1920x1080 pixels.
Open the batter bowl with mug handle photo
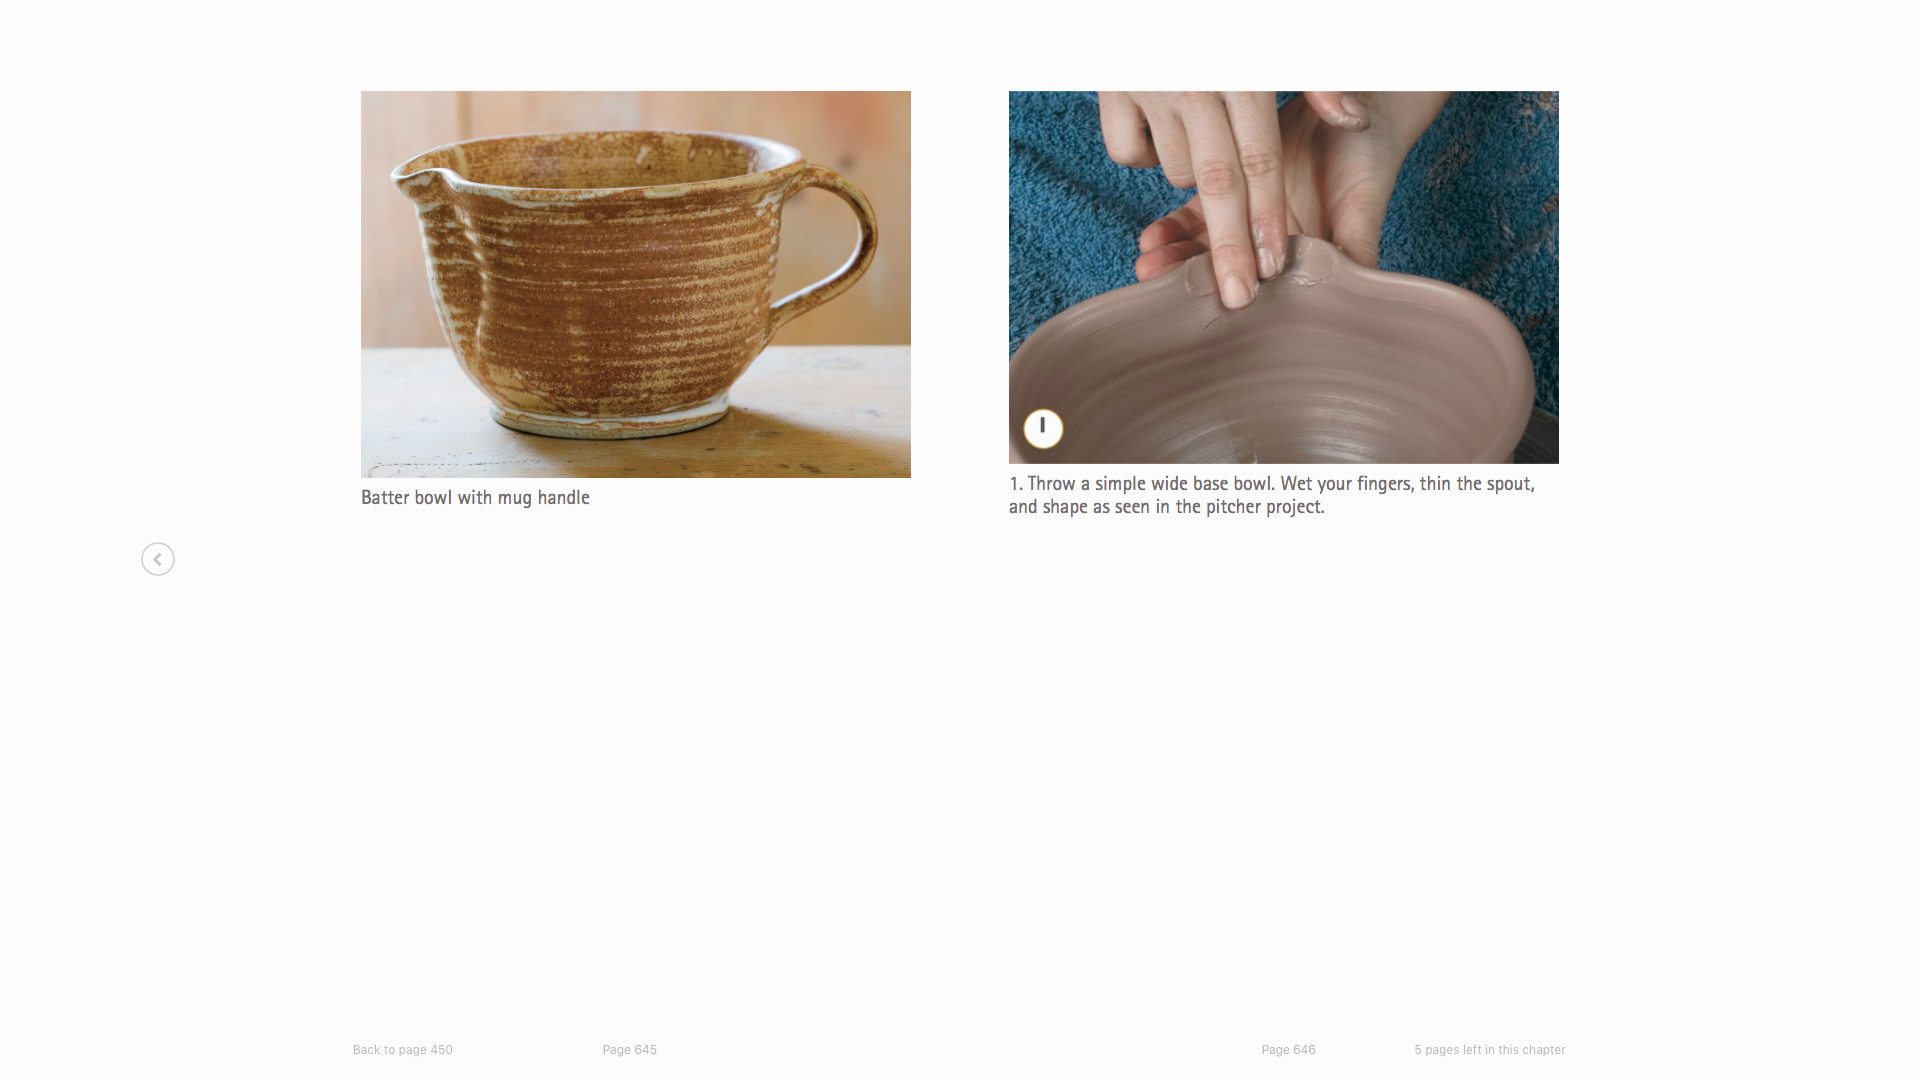click(x=636, y=284)
